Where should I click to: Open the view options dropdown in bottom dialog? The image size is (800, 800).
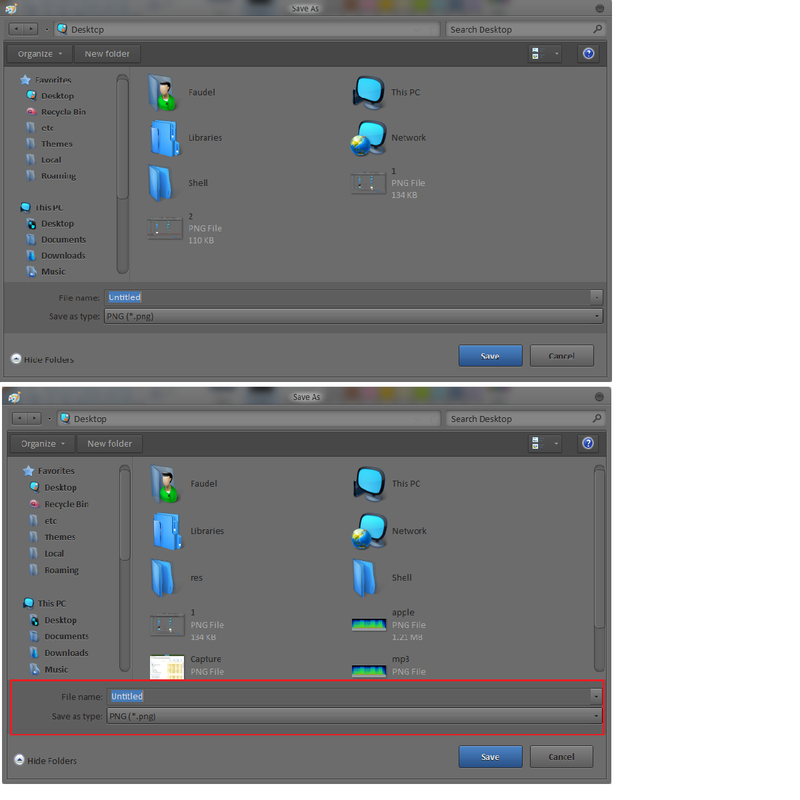pos(556,443)
